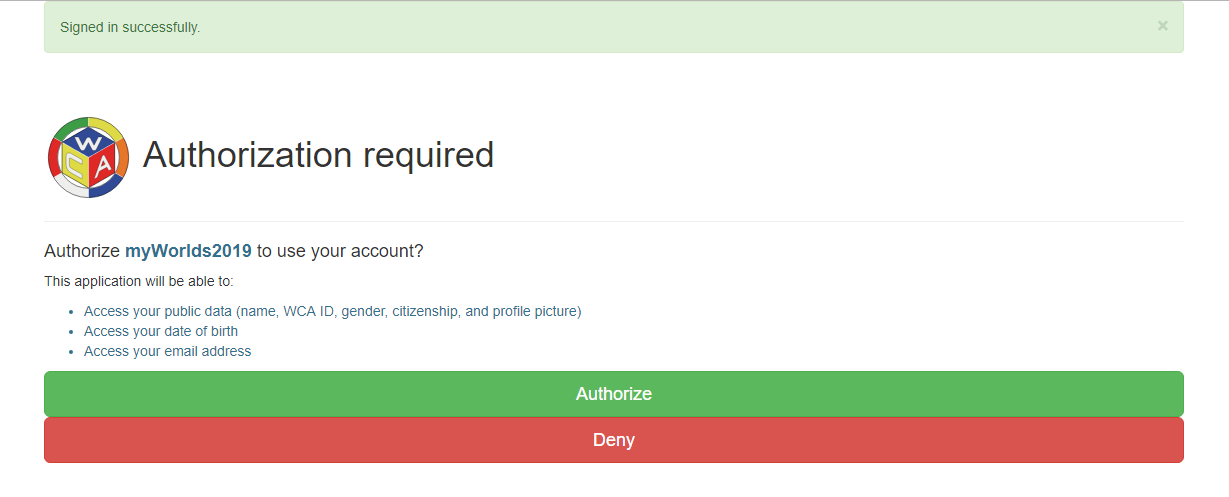Deny the authorization request
The image size is (1229, 497).
point(614,440)
